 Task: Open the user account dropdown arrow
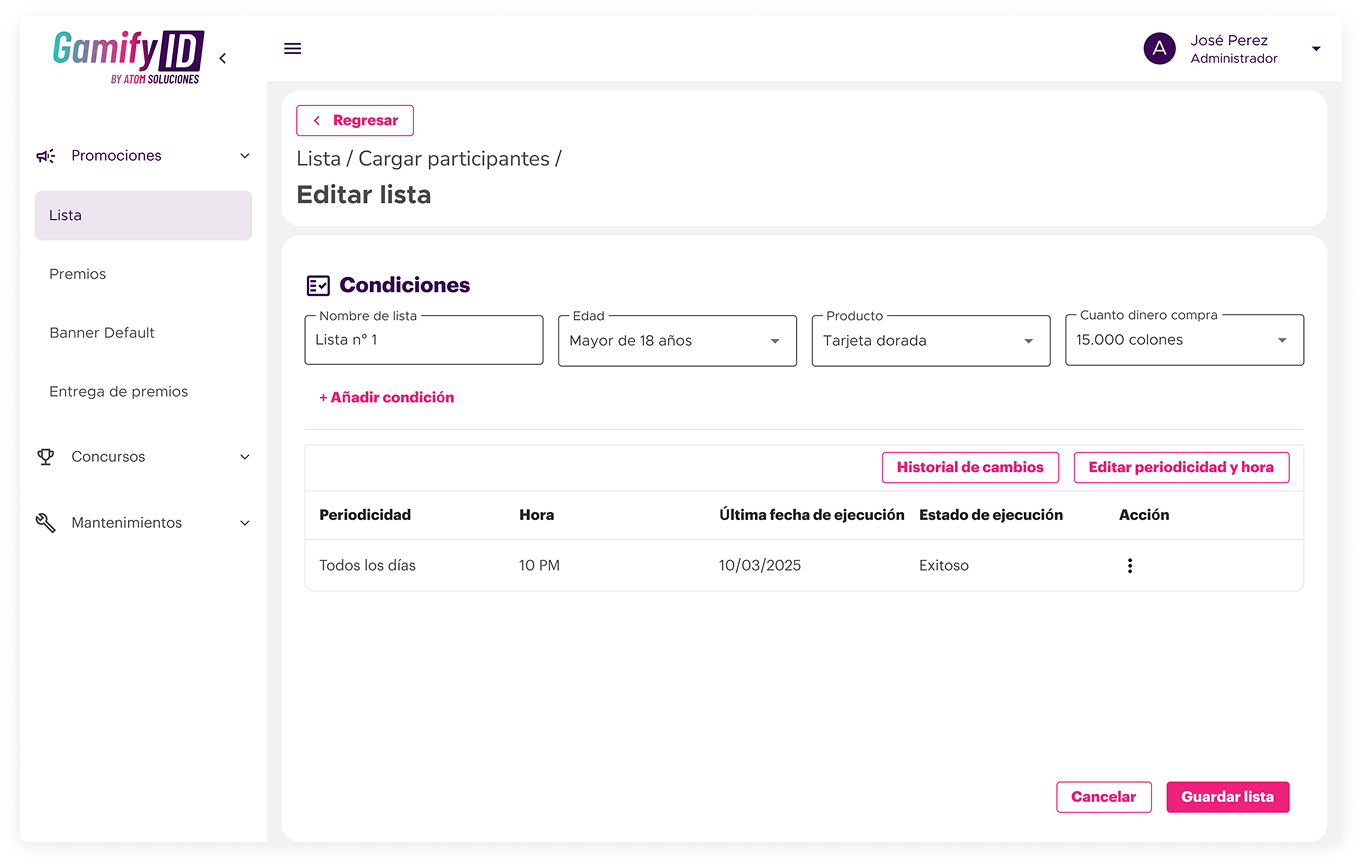[1315, 49]
